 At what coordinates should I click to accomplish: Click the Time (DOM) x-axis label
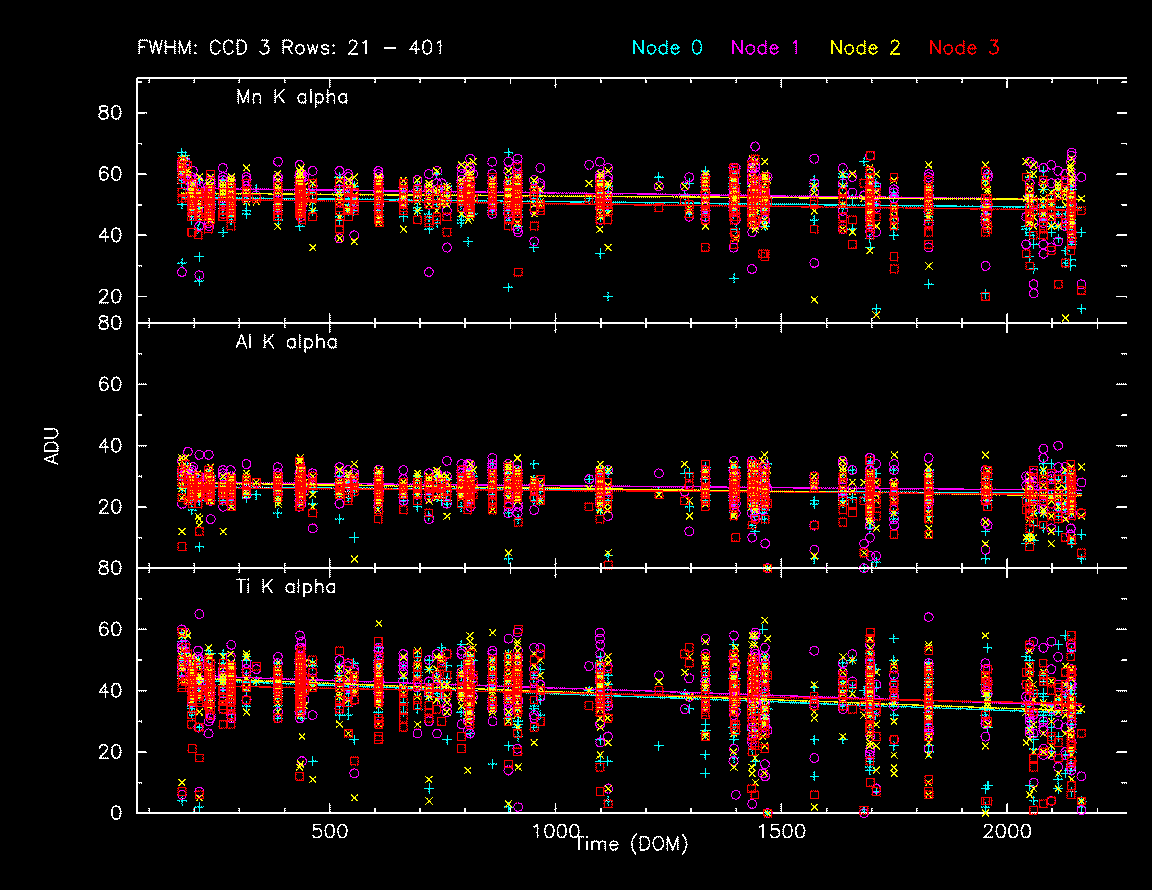coord(631,845)
